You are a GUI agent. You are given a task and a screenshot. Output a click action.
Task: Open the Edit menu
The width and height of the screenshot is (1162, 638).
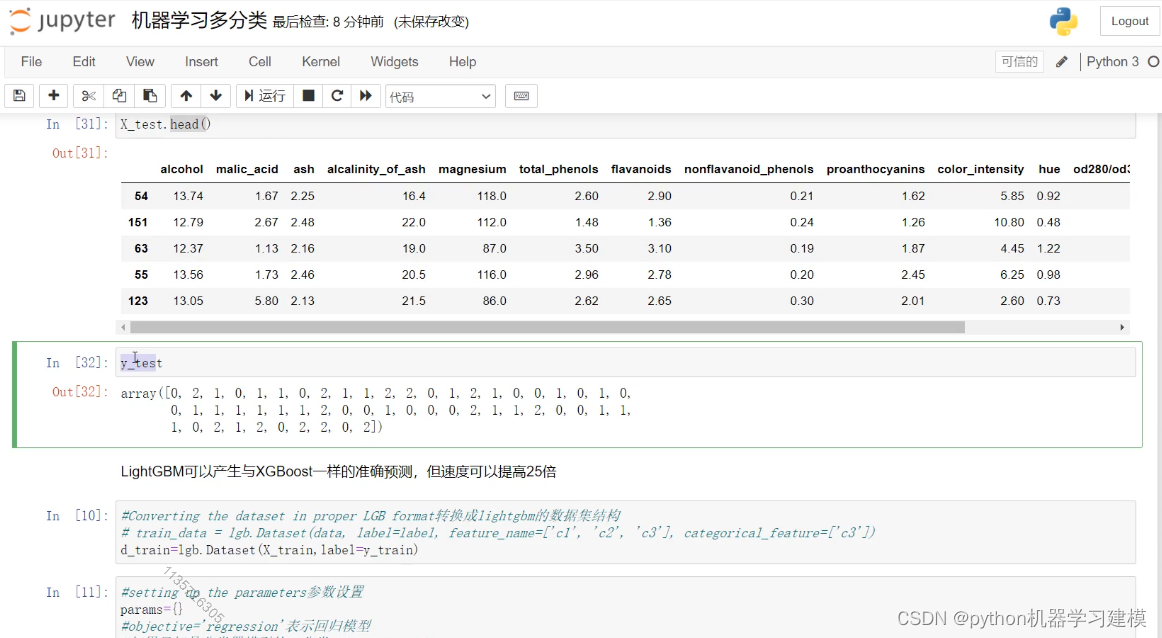tap(84, 62)
